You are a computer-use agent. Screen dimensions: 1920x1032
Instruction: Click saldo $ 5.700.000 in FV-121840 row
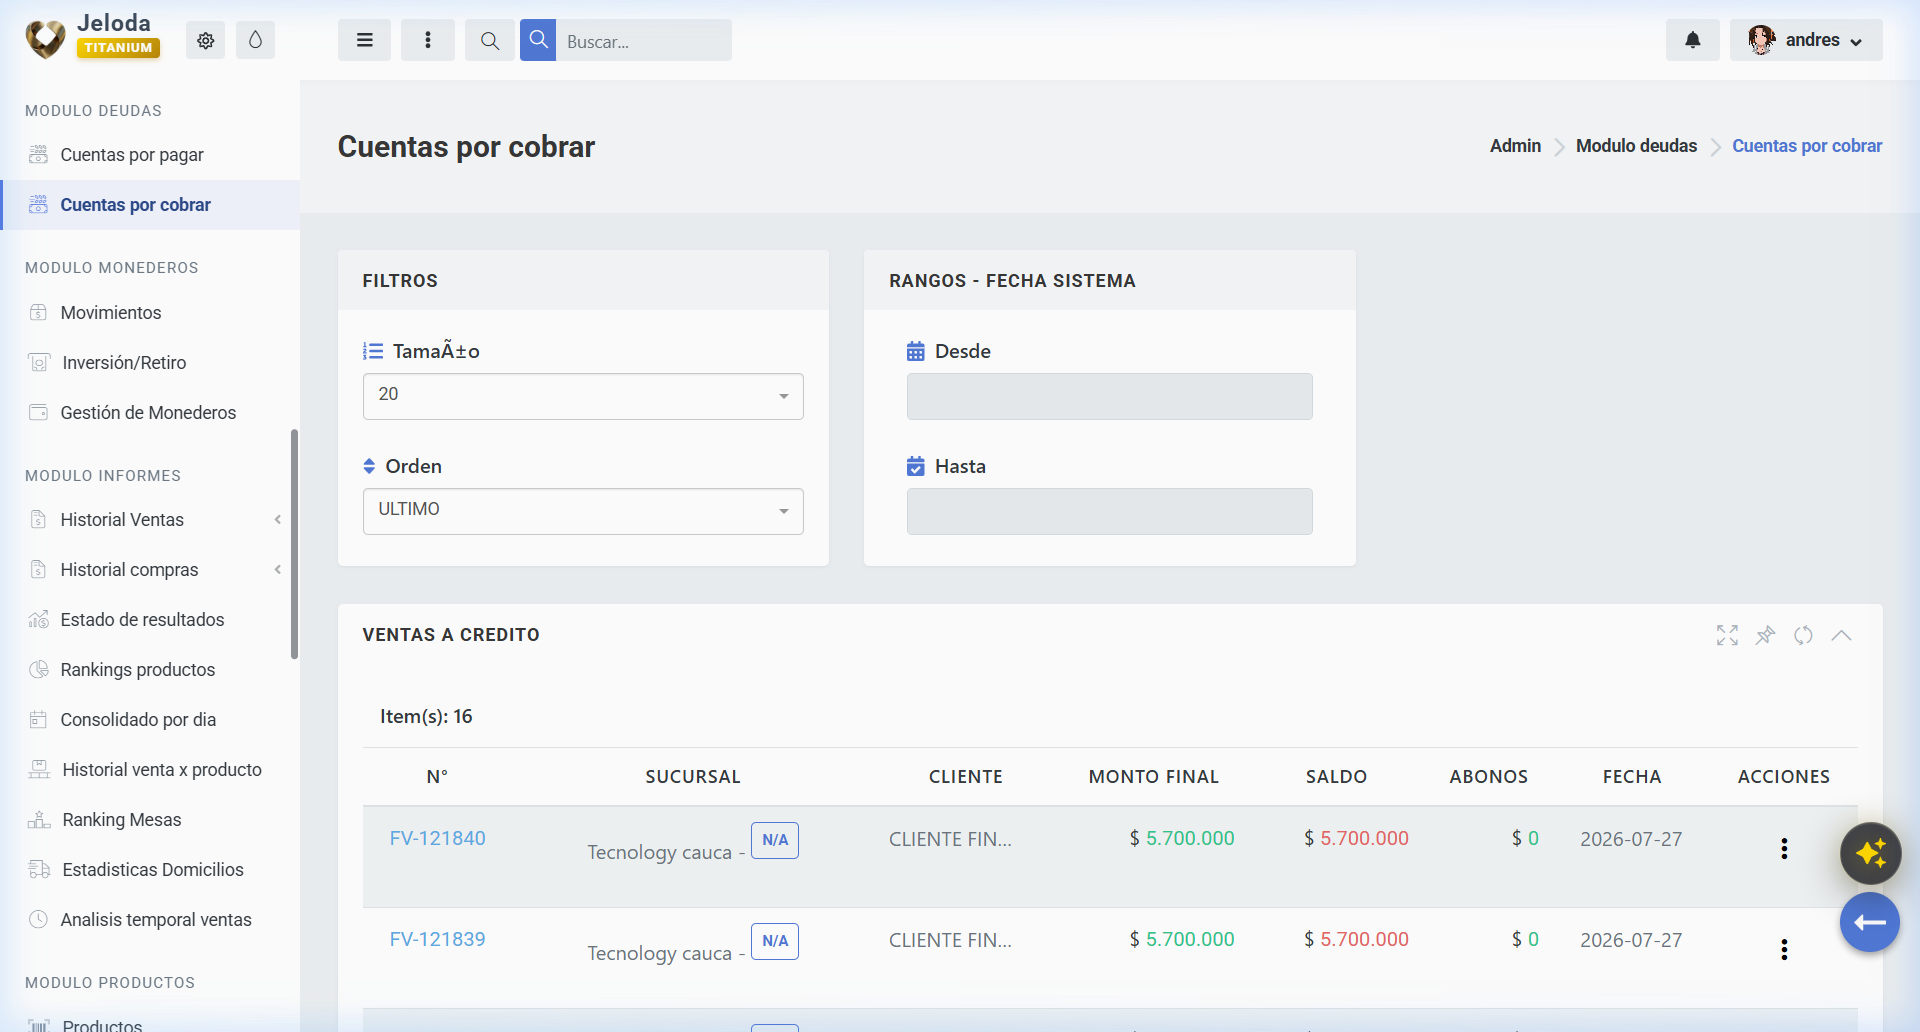pyautogui.click(x=1356, y=838)
